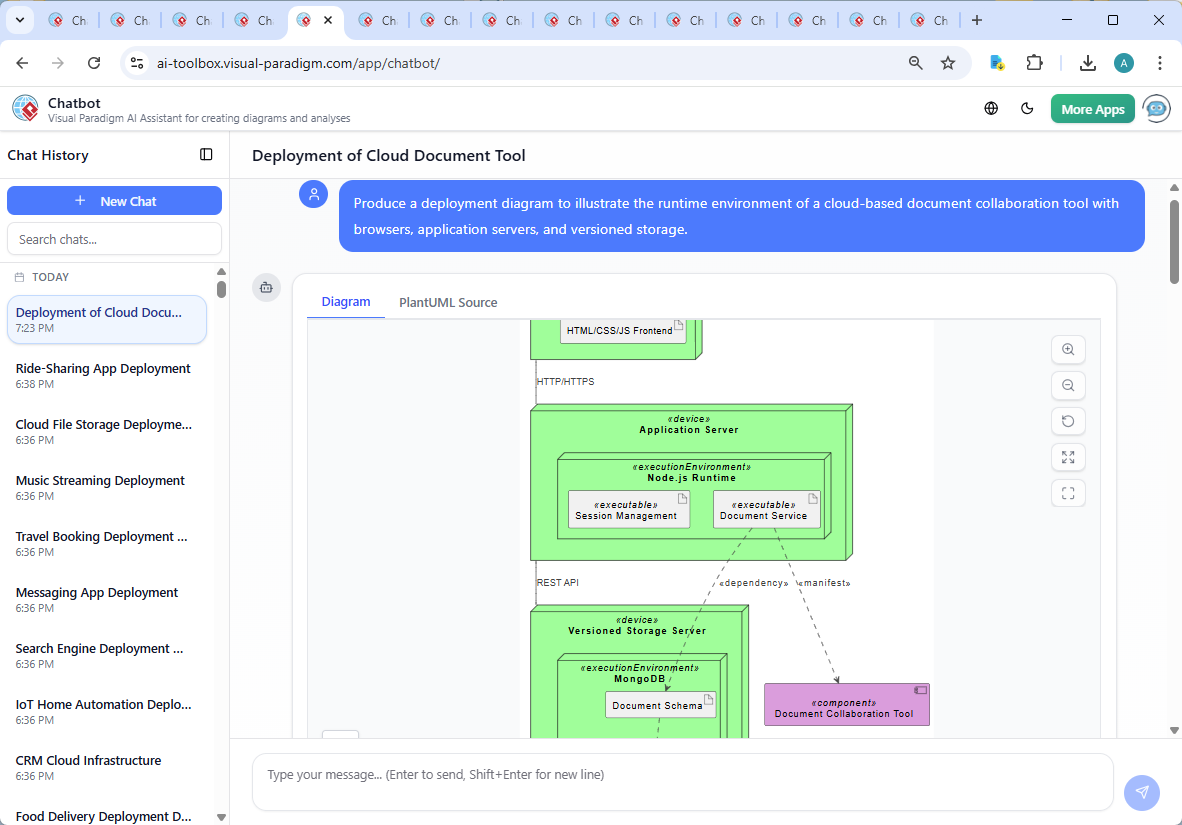Open the Chrome profile menu

[1124, 62]
